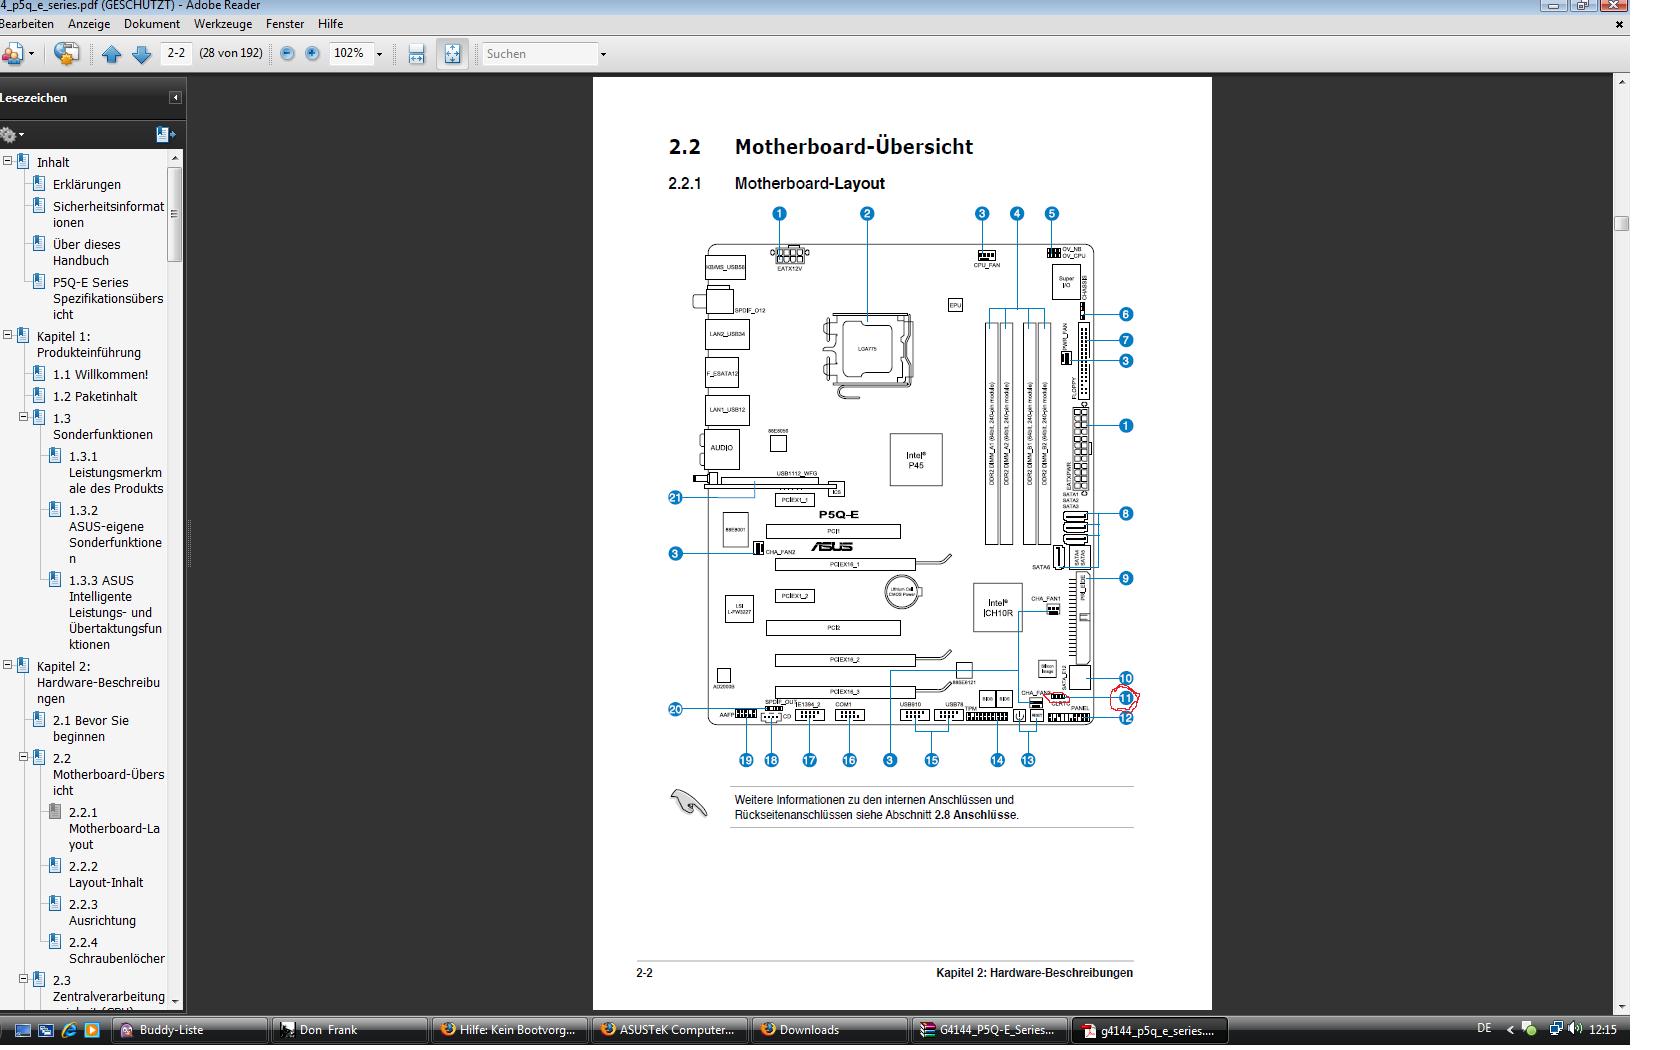The height and width of the screenshot is (1050, 1680).
Task: Click the network tray icon
Action: (1556, 1028)
